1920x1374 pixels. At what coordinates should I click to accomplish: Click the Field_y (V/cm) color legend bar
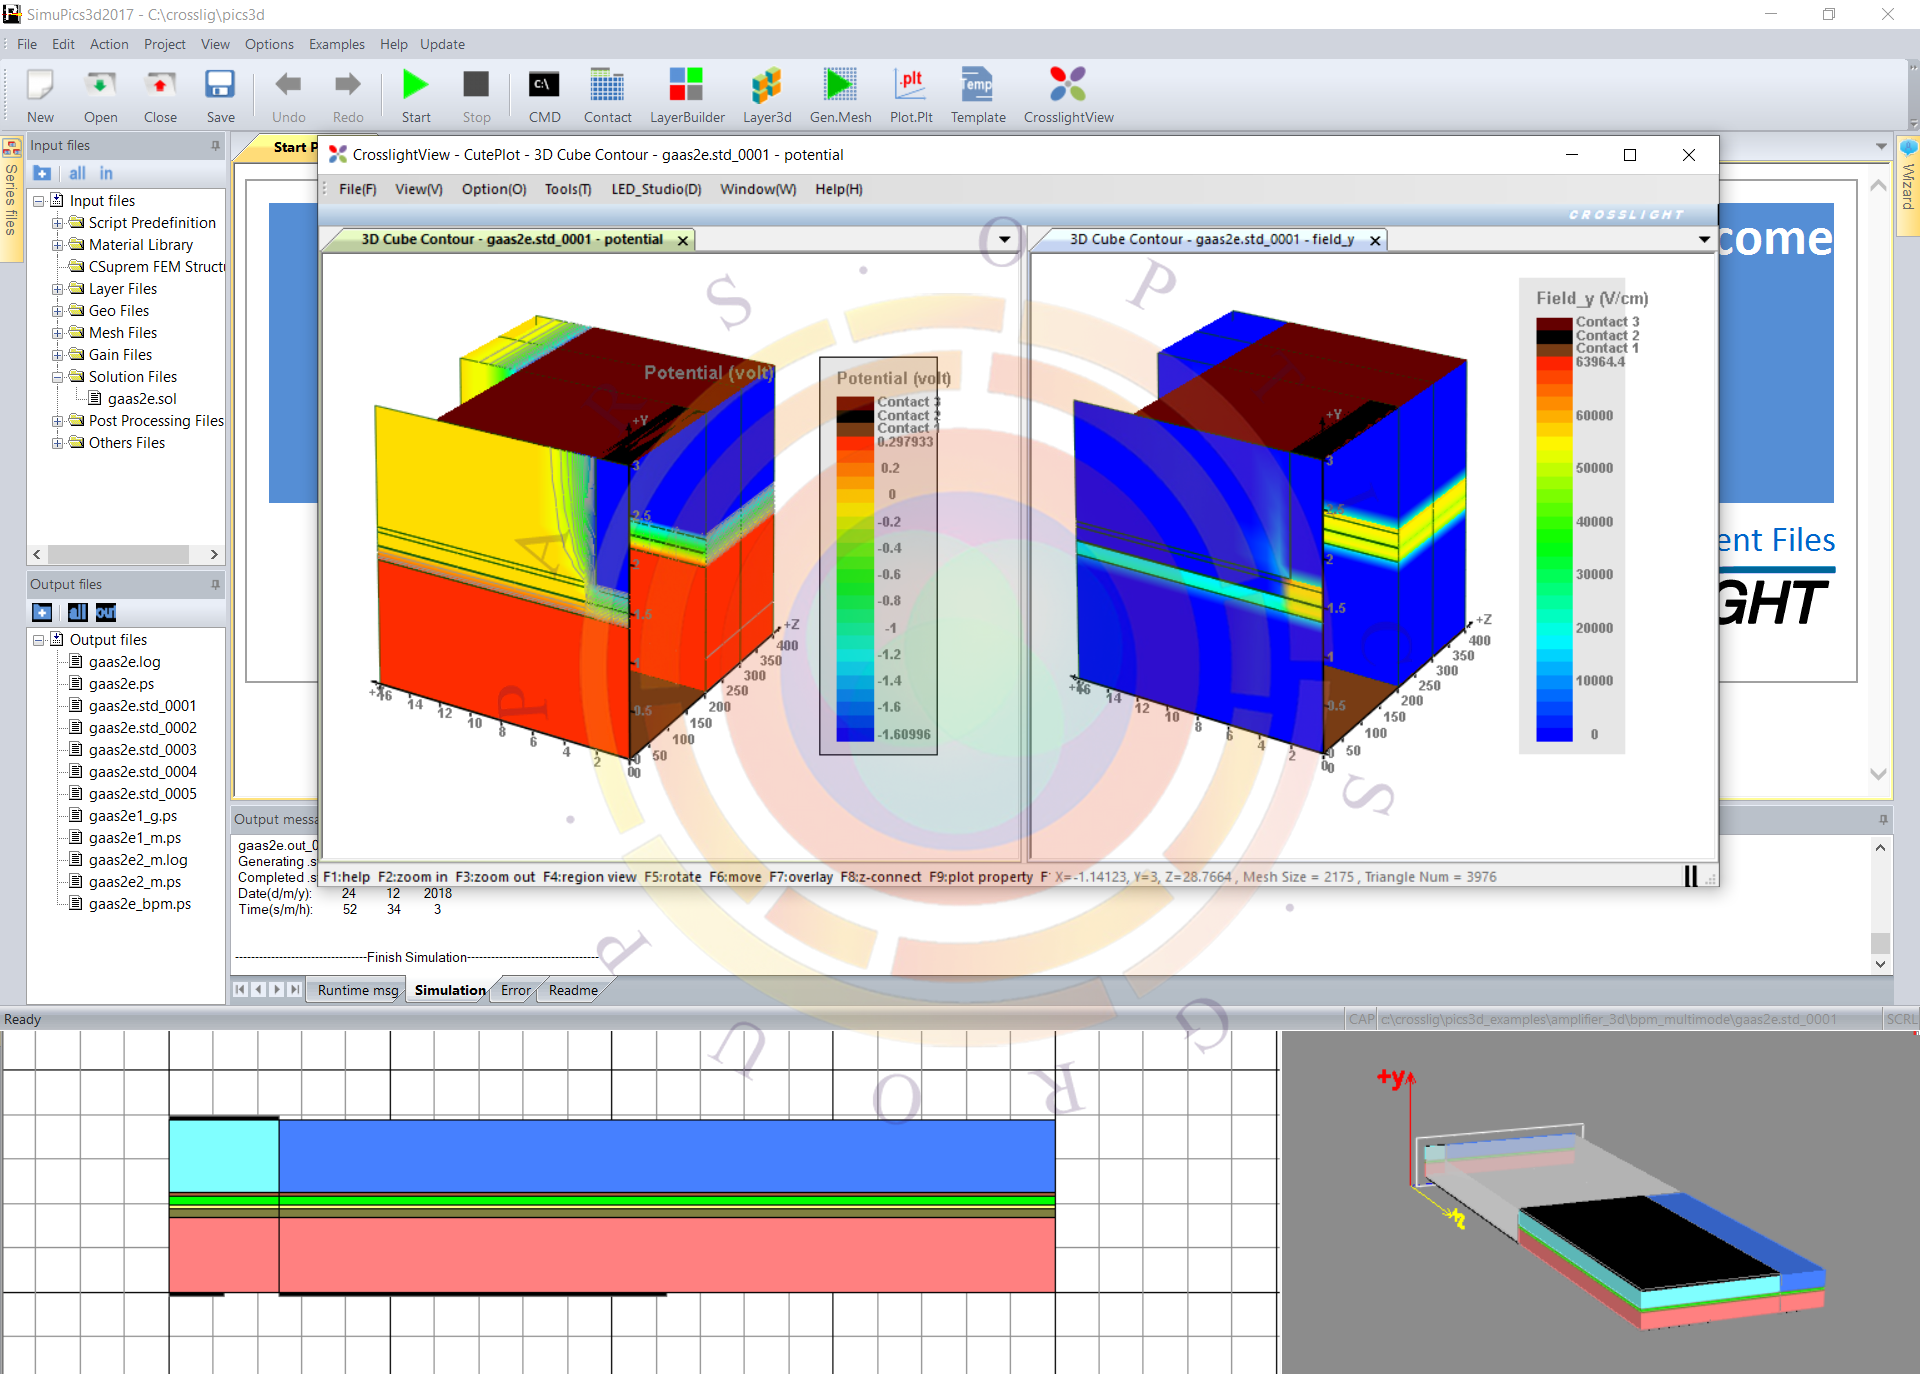[1554, 530]
